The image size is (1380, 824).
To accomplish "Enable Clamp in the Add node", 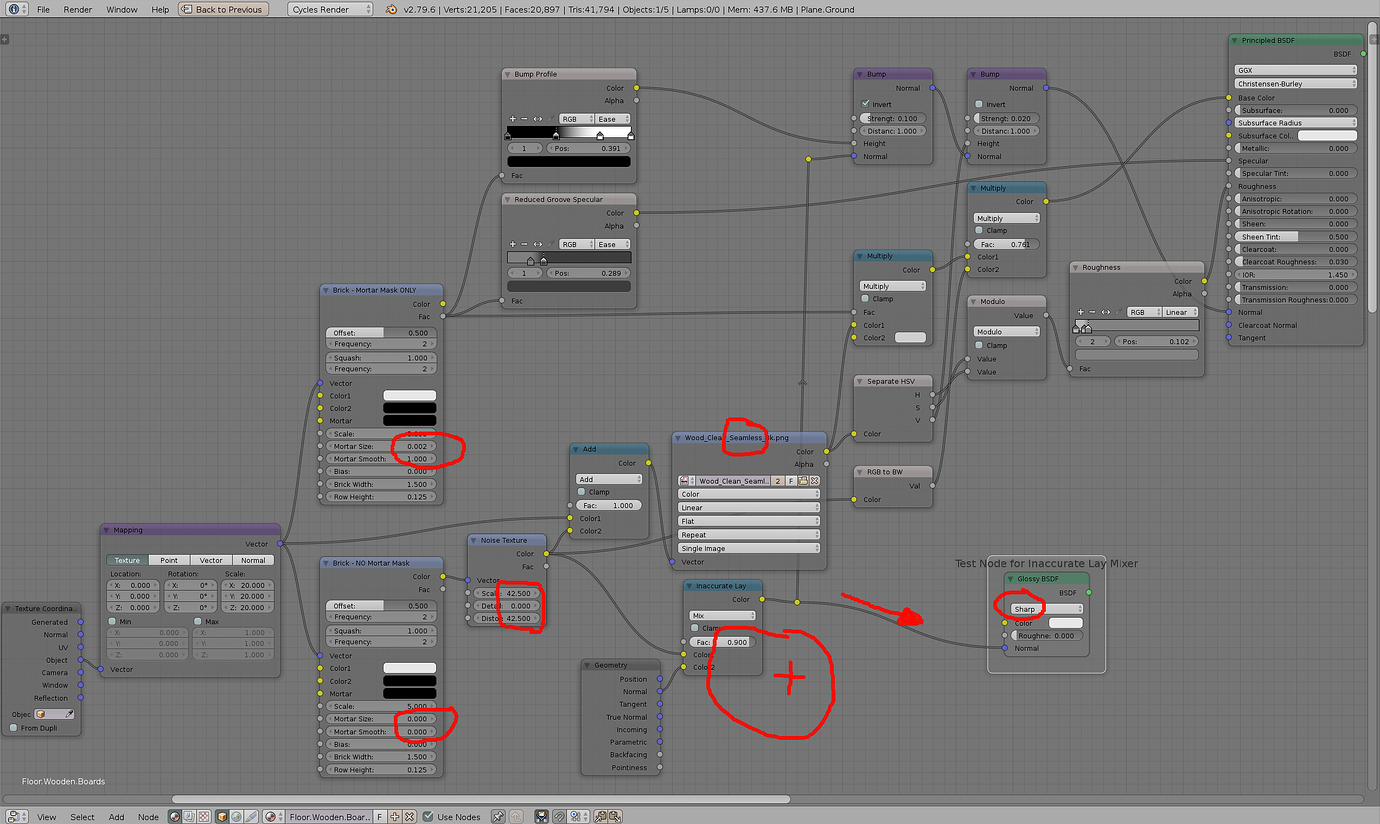I will tap(581, 492).
